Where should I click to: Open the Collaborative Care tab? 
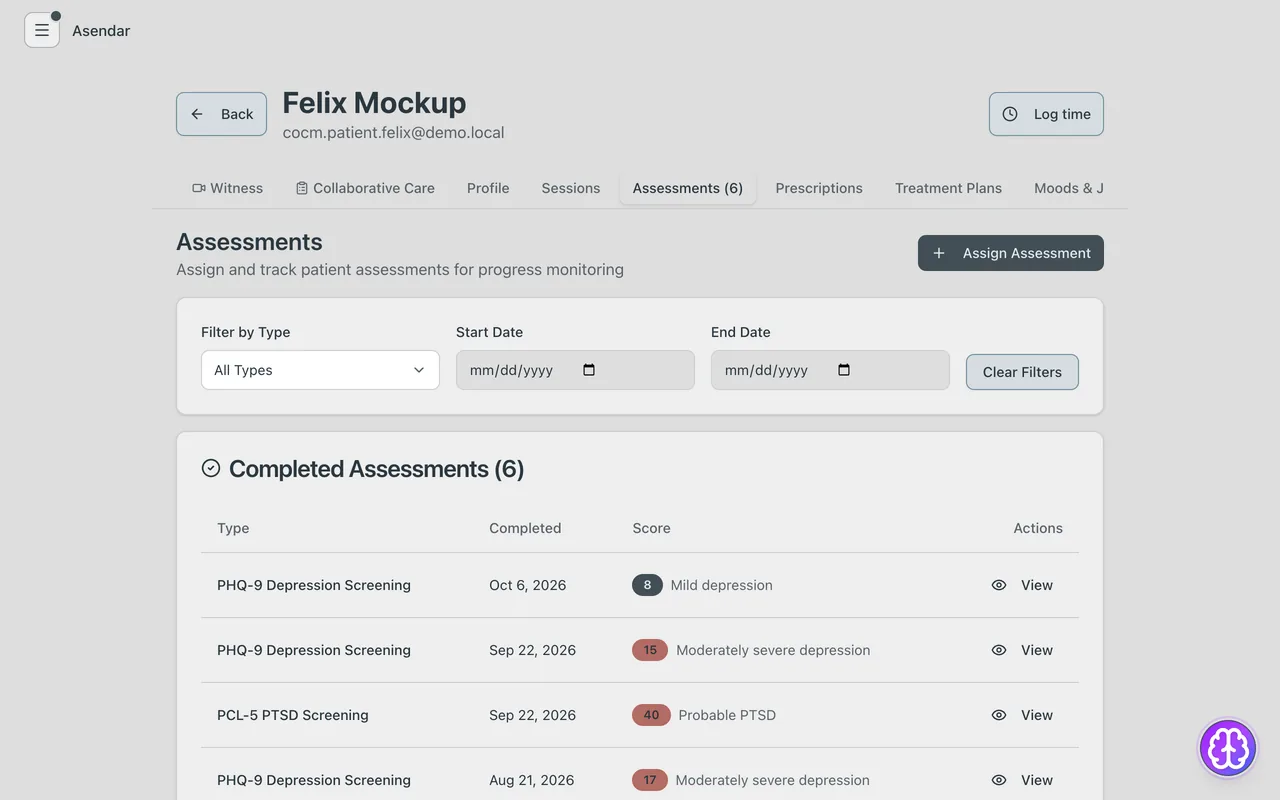point(365,188)
